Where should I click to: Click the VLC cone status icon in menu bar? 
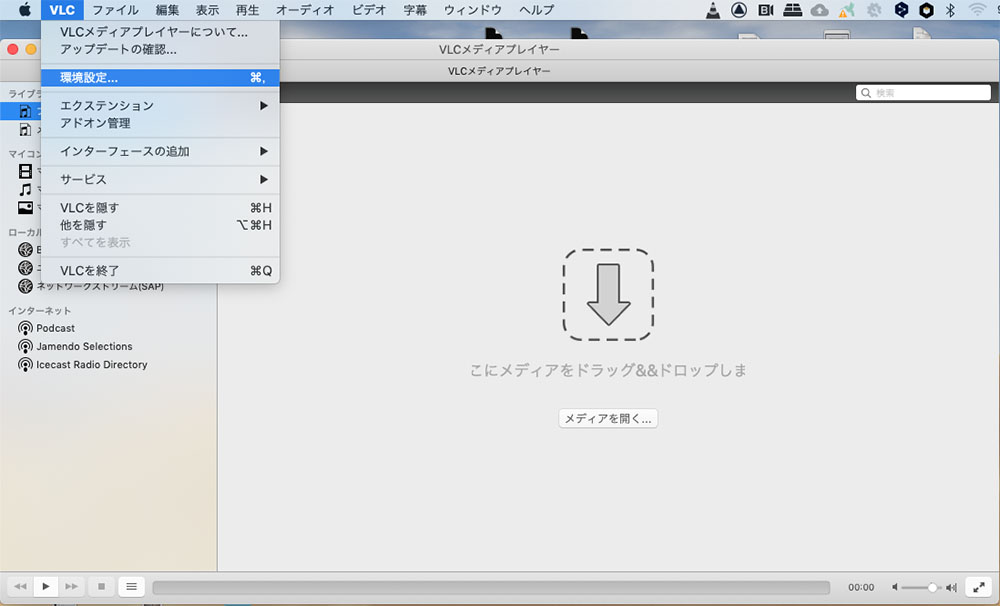(713, 10)
